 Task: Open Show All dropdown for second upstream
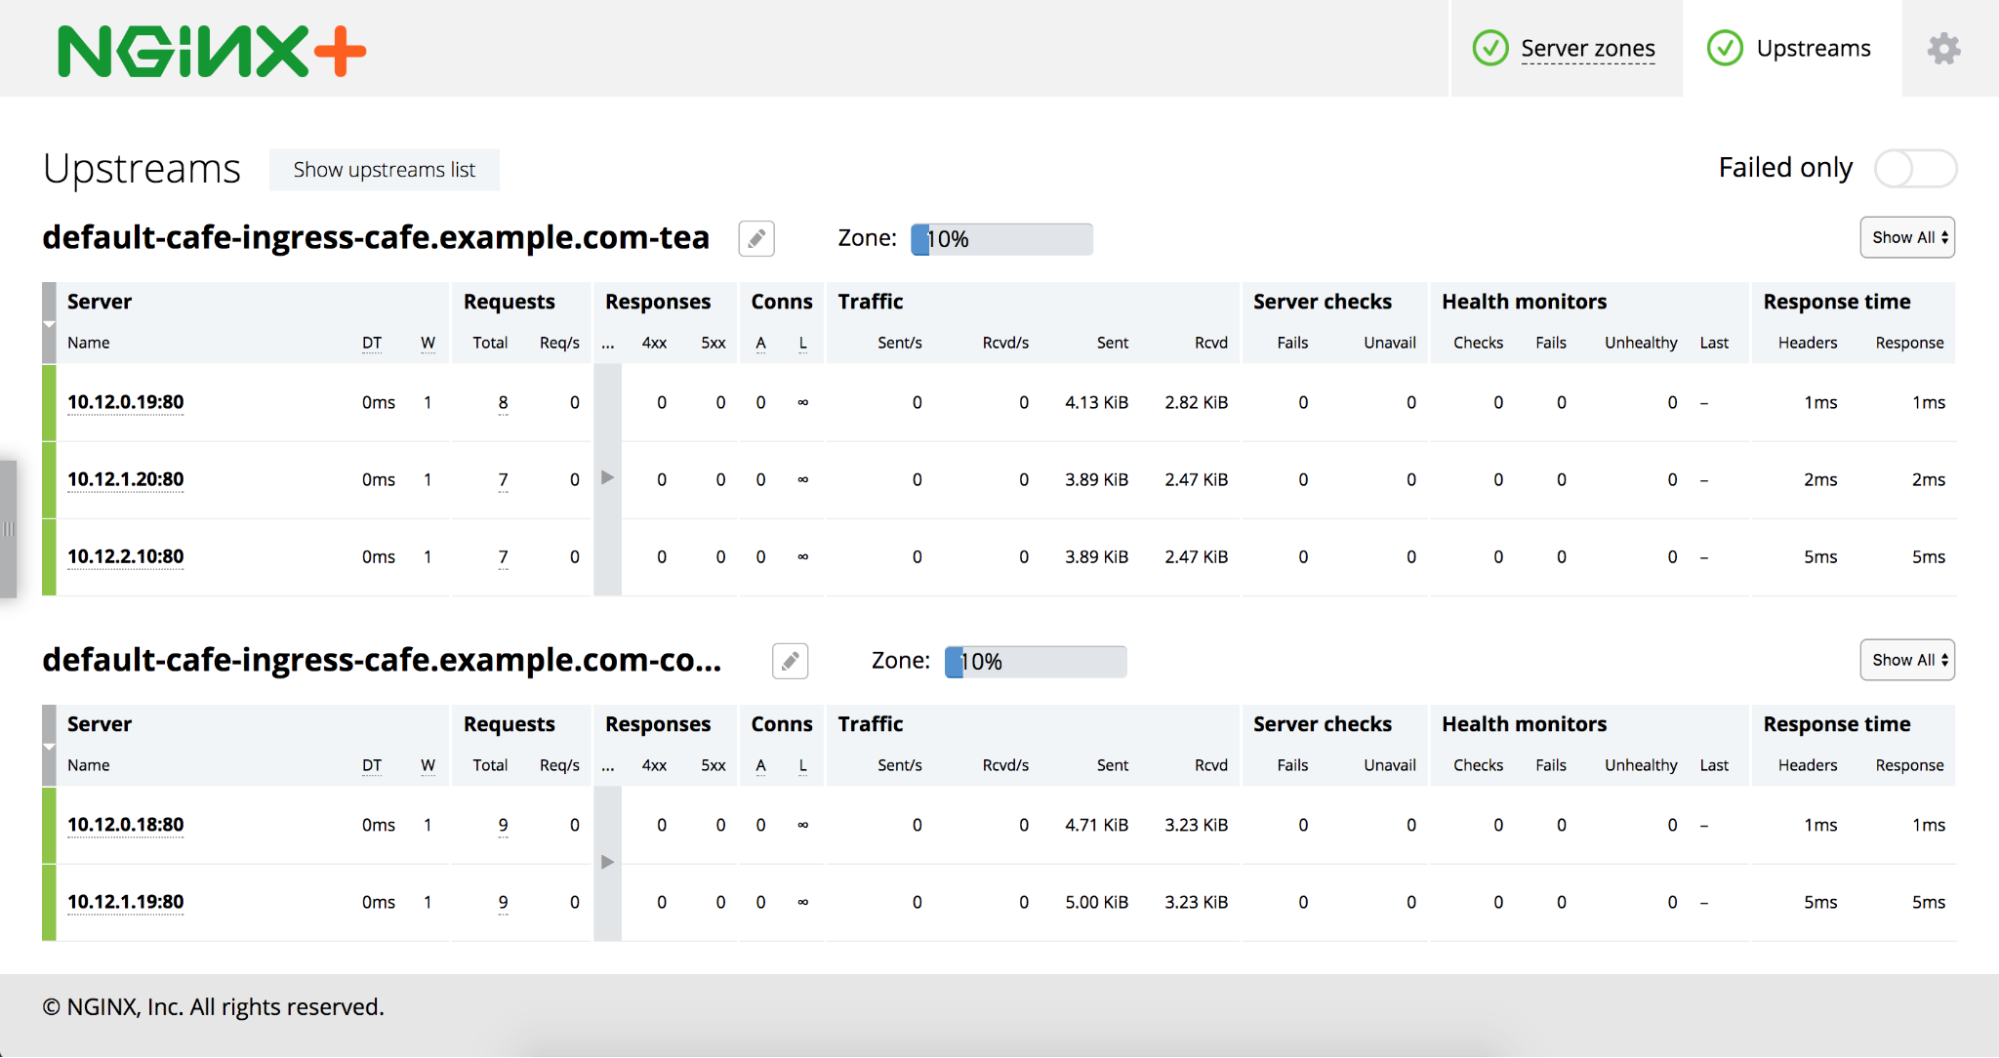[x=1907, y=660]
